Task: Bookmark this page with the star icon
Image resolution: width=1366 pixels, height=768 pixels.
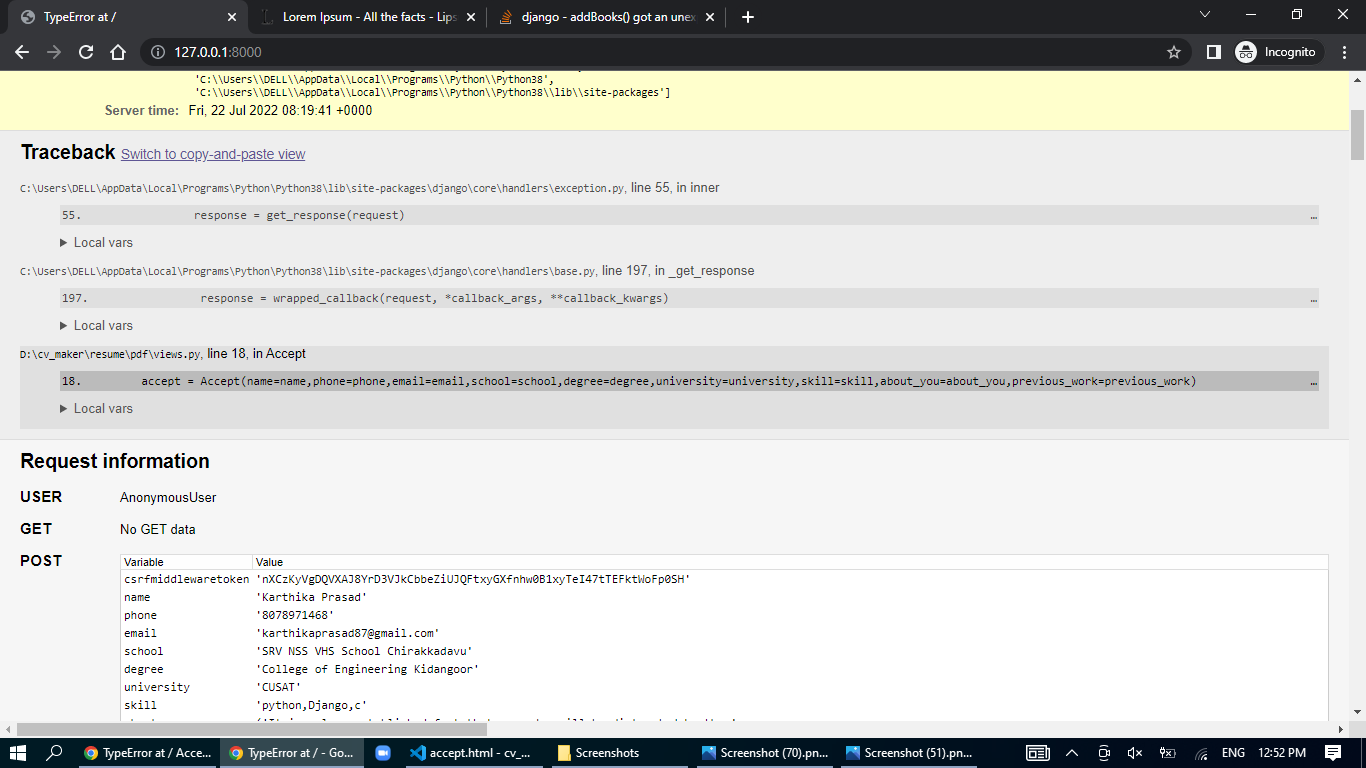Action: (1174, 52)
